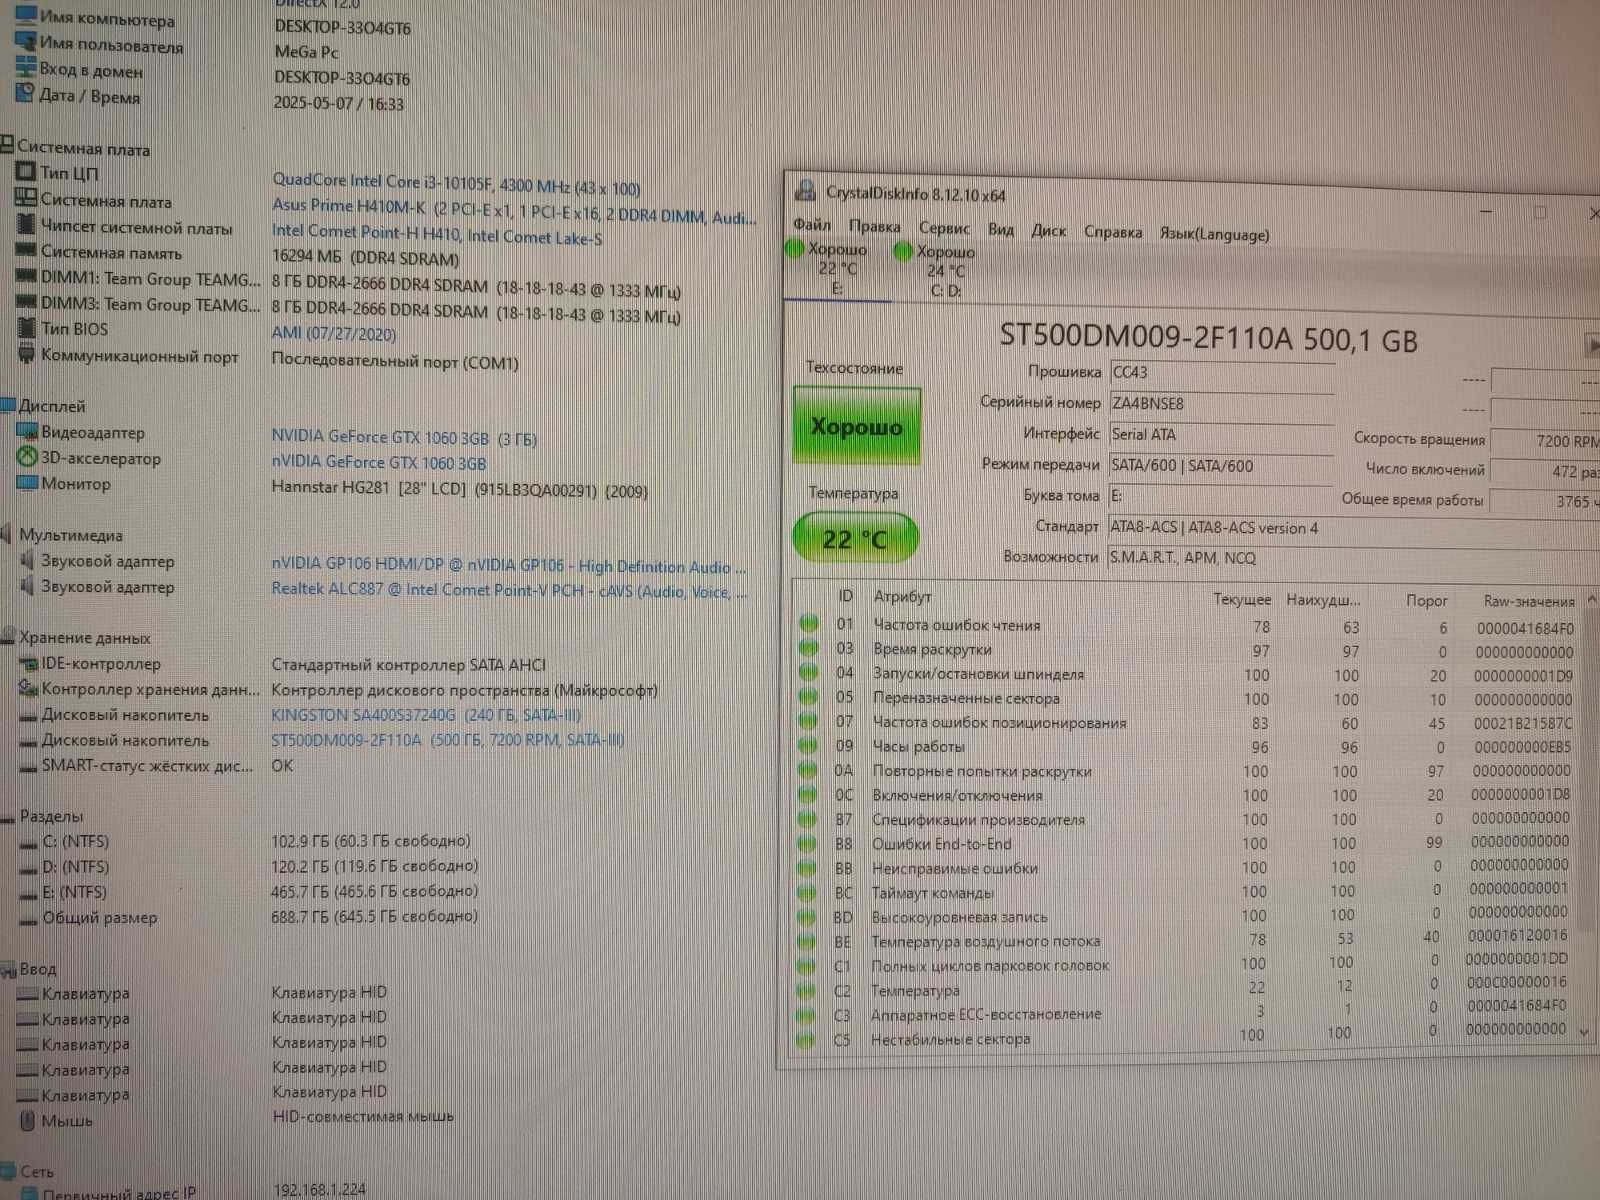
Task: Click the Raw-значения column header
Action: click(x=1528, y=601)
